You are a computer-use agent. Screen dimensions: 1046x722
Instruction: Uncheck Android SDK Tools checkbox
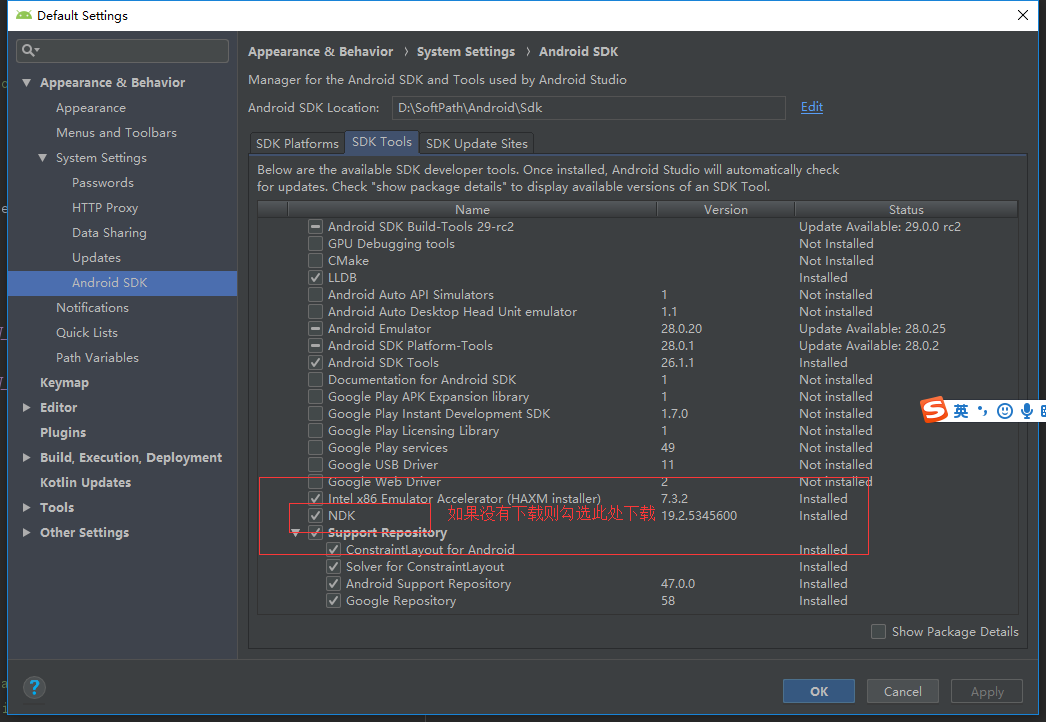pos(316,363)
